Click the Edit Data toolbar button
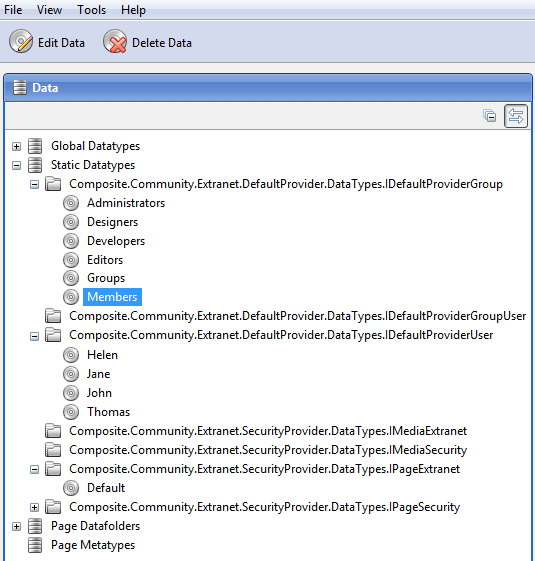Image resolution: width=535 pixels, height=561 pixels. 47,43
